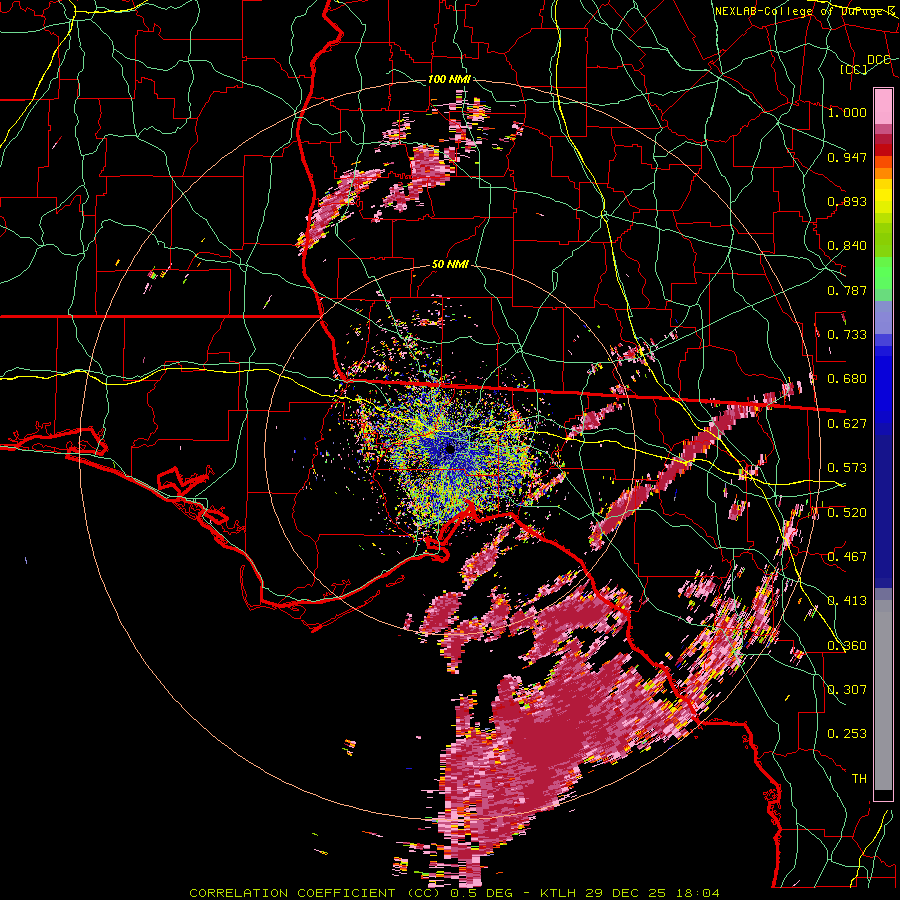Click the black radar site dot at center
This screenshot has width=900, height=900.
pos(450,449)
